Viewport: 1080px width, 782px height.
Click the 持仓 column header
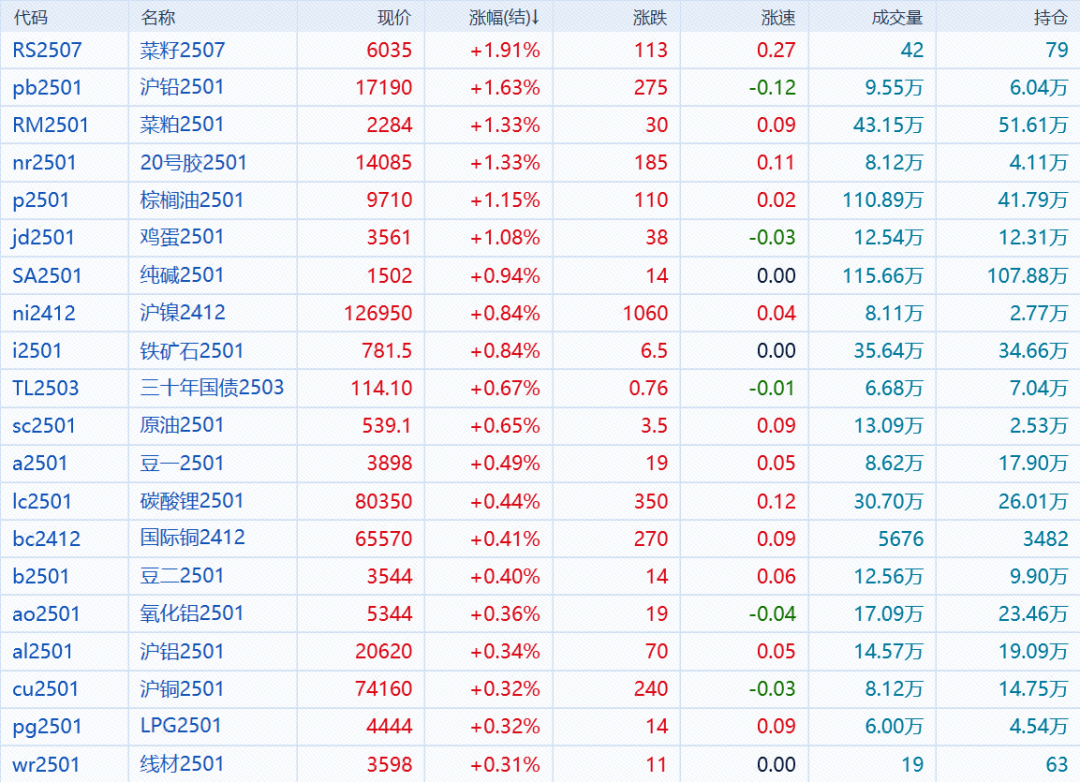1050,17
